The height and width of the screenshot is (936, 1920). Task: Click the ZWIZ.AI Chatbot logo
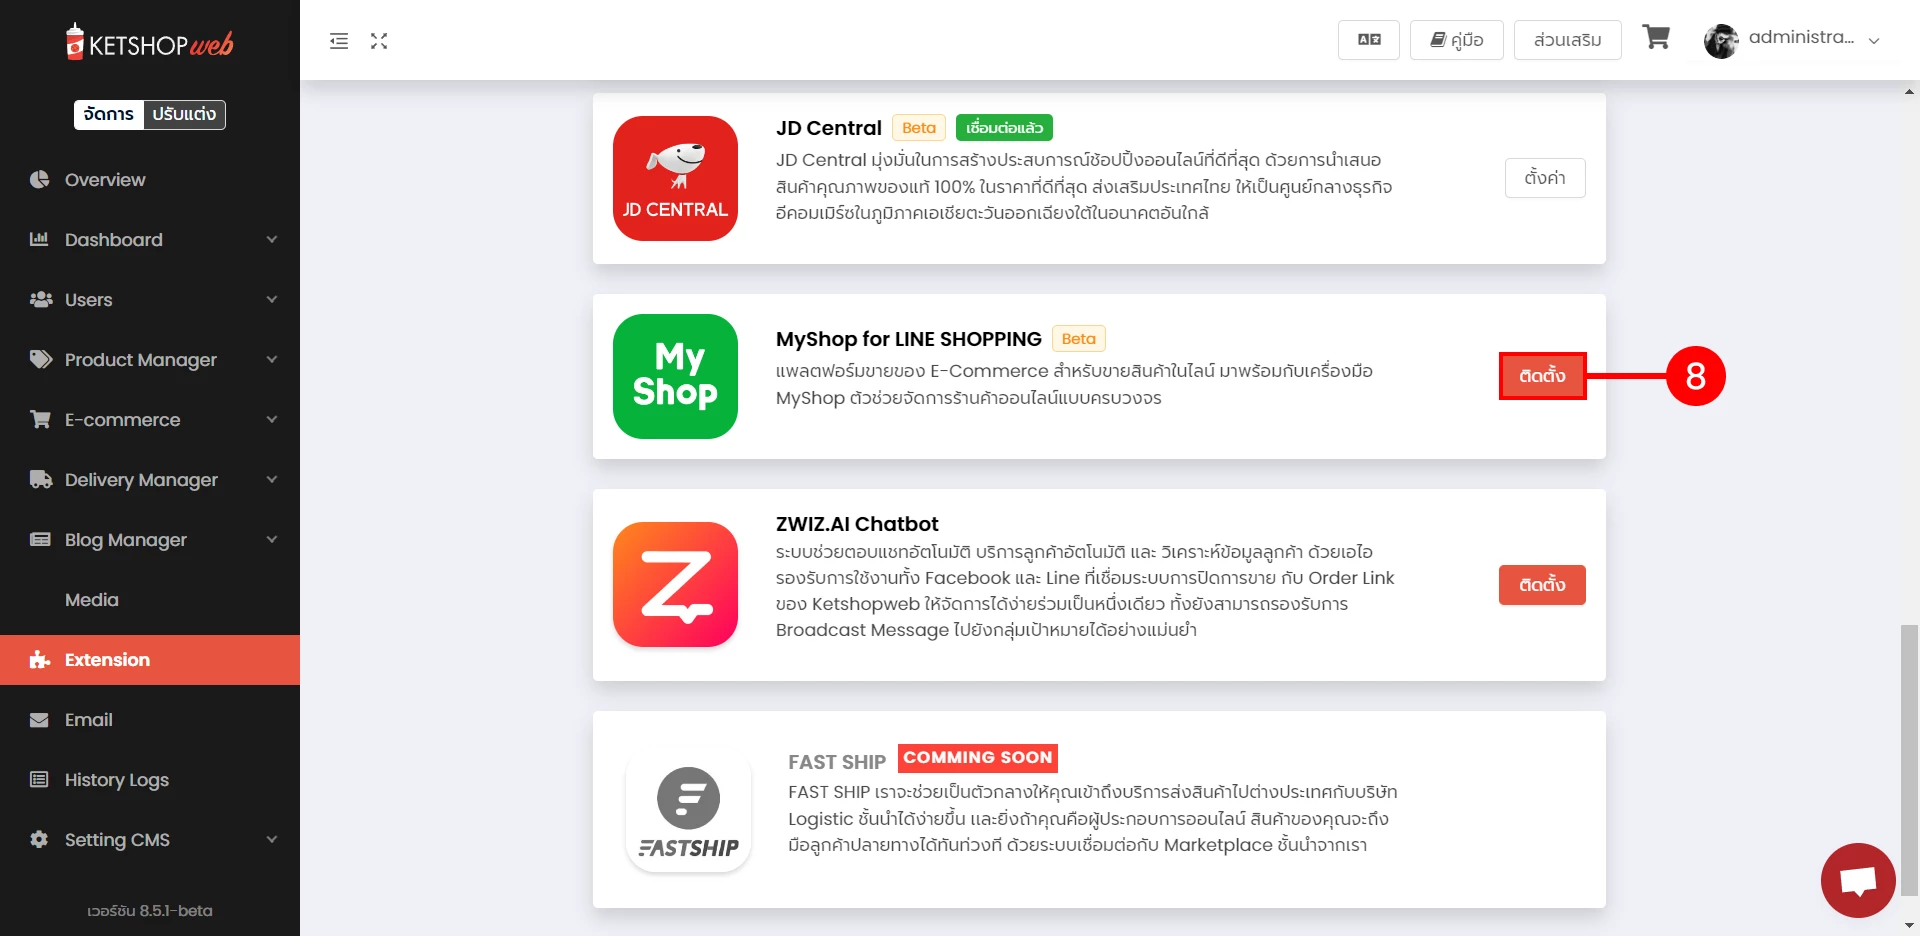coord(675,584)
